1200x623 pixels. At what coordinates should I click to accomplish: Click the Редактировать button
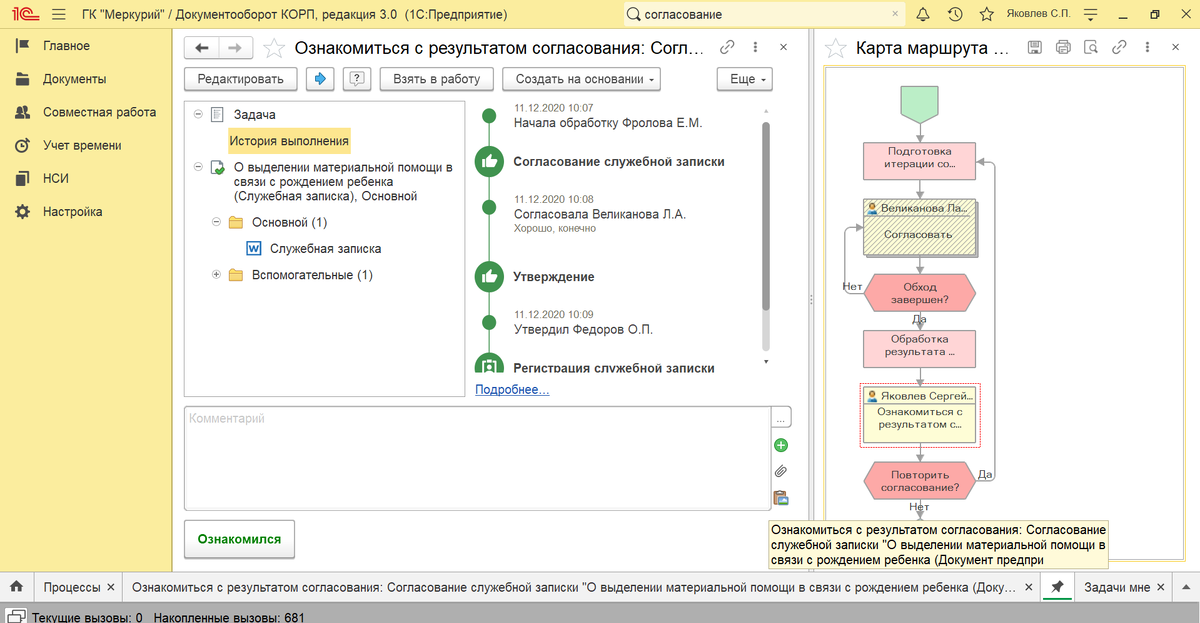coord(241,79)
